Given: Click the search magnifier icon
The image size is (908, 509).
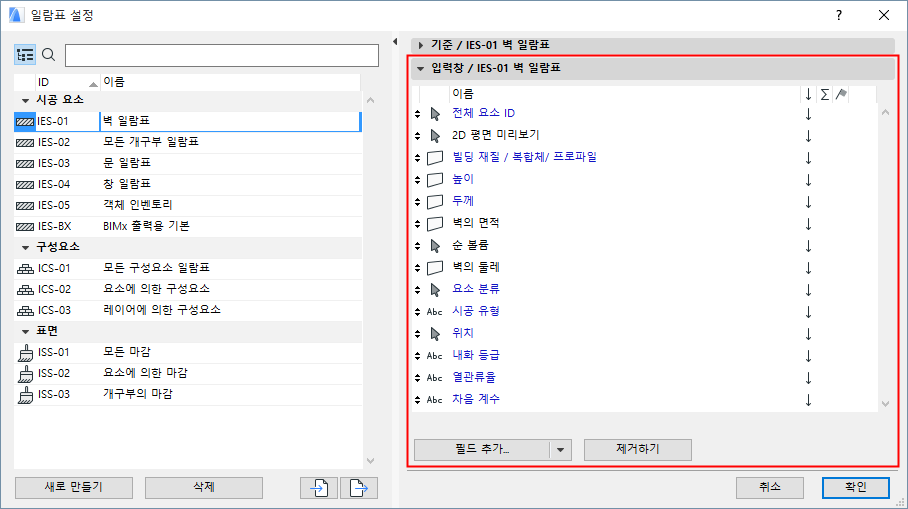Looking at the screenshot, I should point(49,55).
